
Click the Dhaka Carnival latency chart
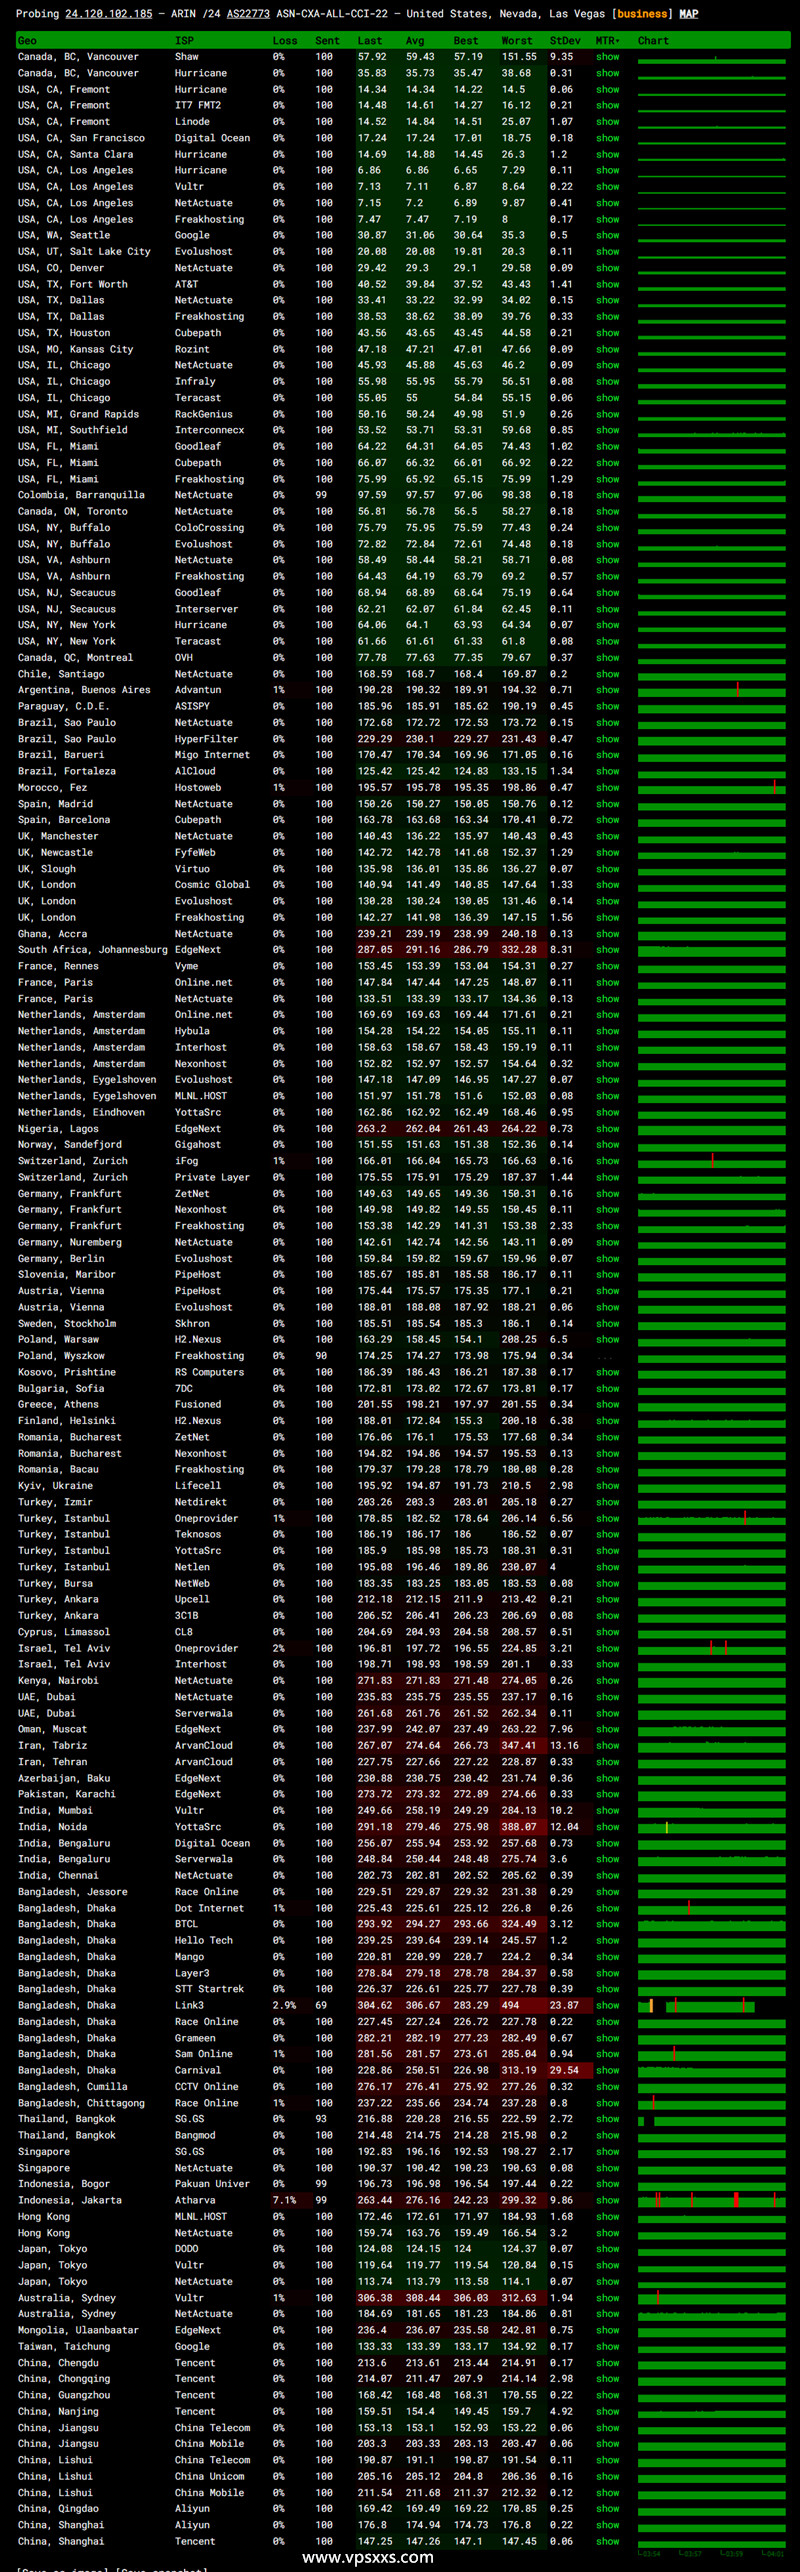tap(712, 2071)
